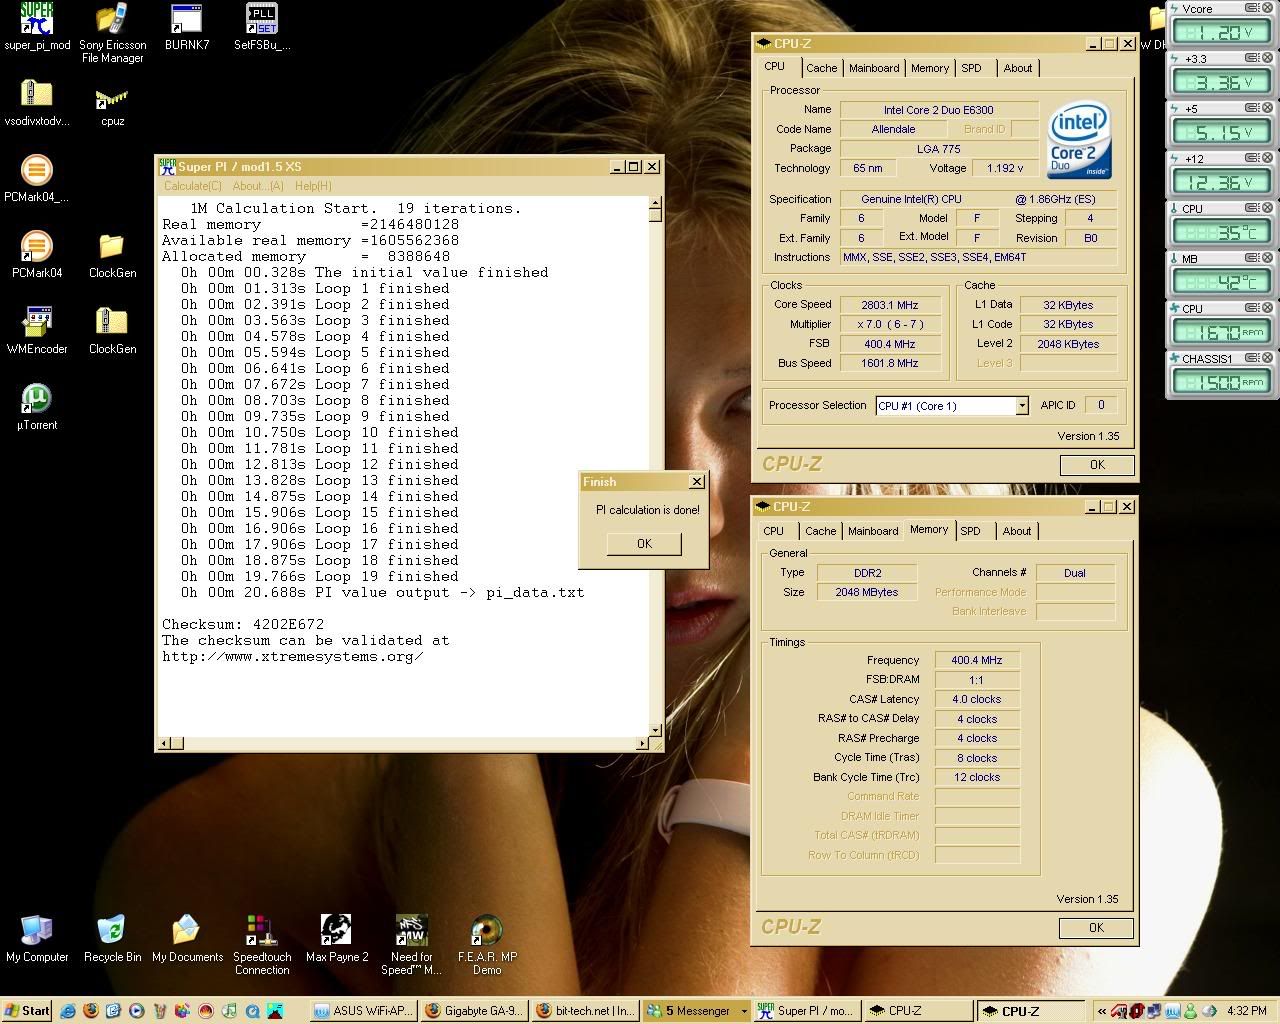Open the Calculate(C) menu in Super PI
This screenshot has height=1024, width=1280.
[x=193, y=186]
